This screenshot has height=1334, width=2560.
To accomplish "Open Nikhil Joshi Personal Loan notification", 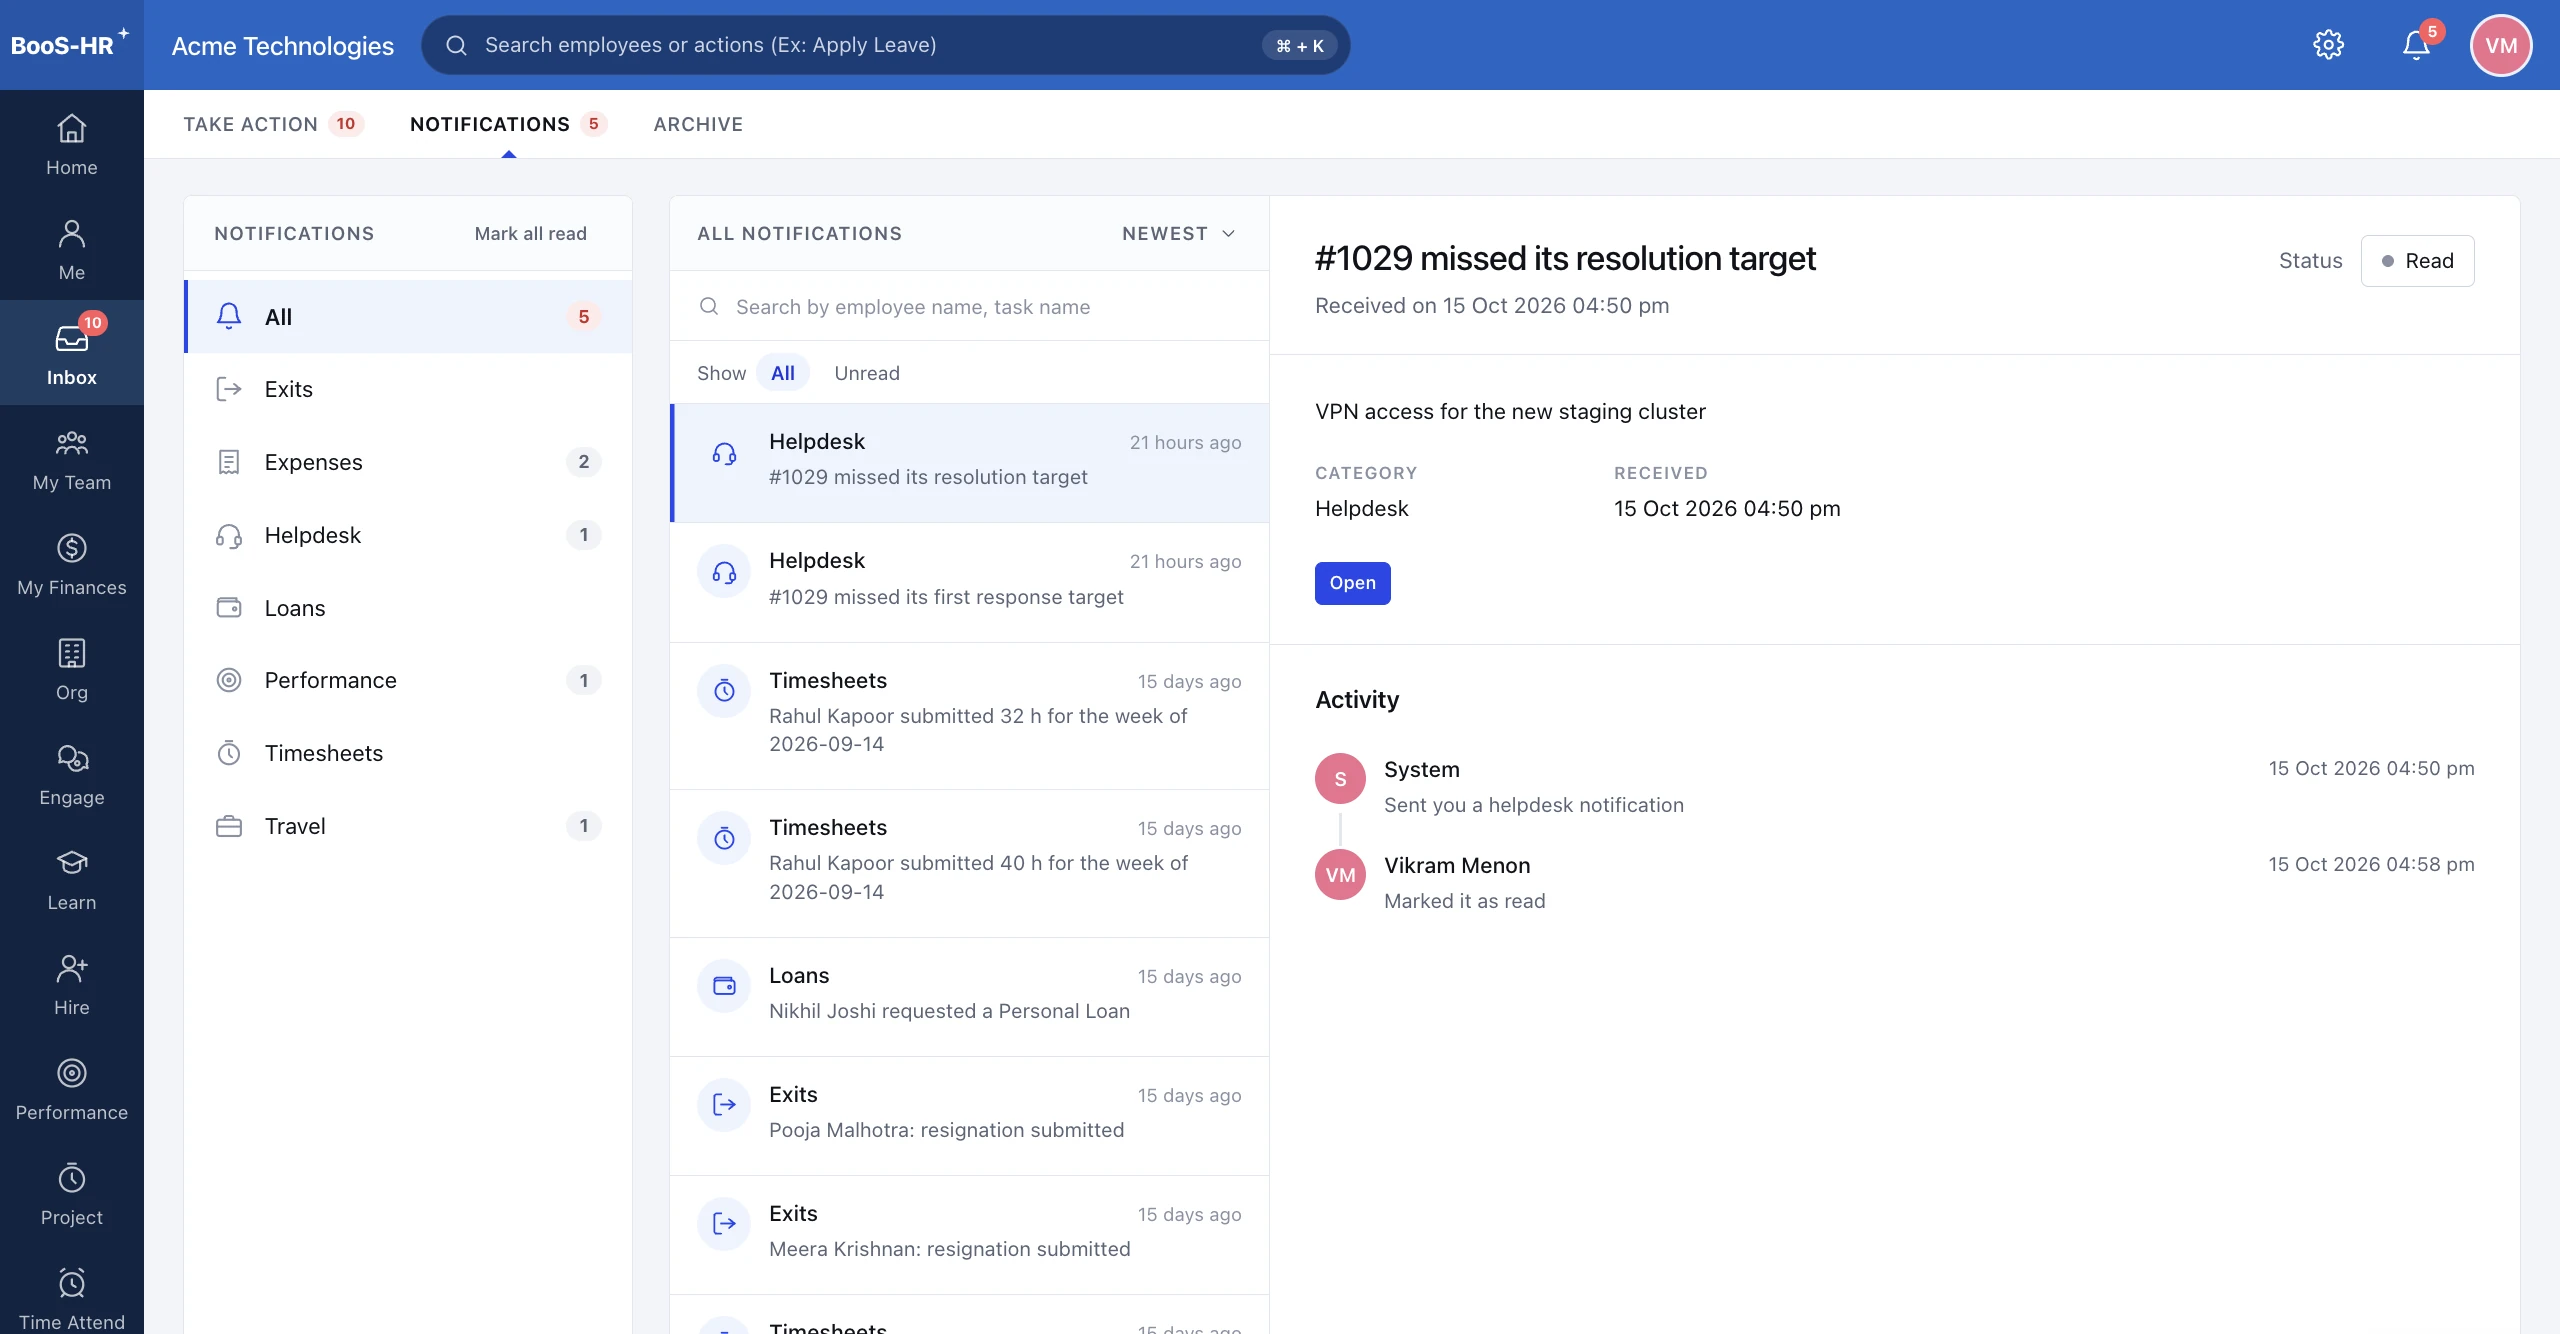I will point(970,997).
